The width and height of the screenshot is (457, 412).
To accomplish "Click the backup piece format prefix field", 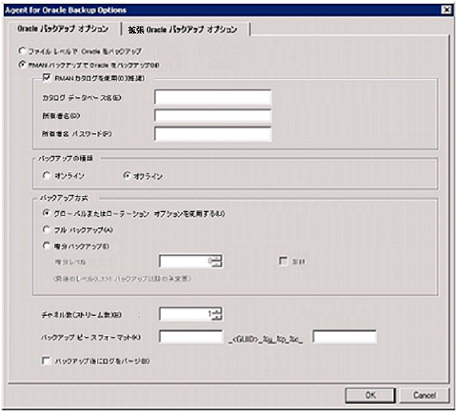I will point(191,337).
